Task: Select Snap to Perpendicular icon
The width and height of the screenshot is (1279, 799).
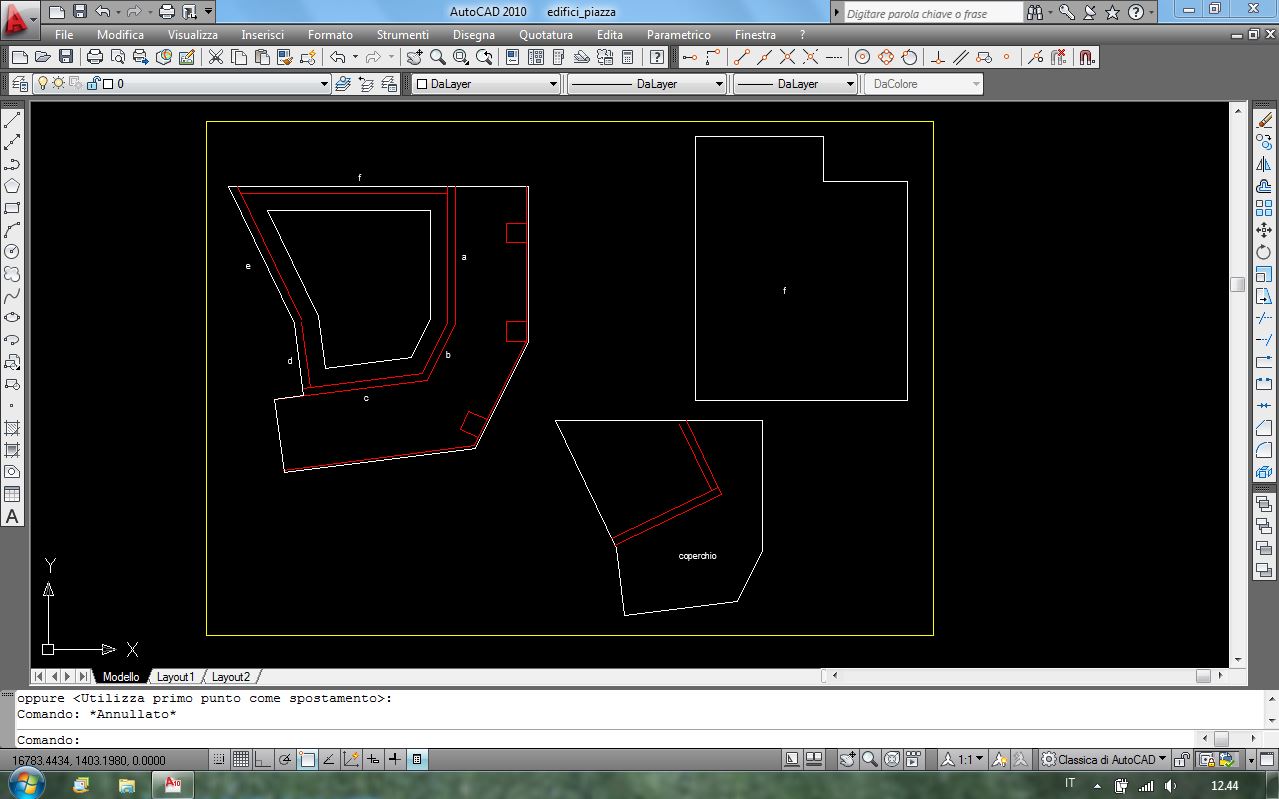Action: pyautogui.click(x=939, y=57)
